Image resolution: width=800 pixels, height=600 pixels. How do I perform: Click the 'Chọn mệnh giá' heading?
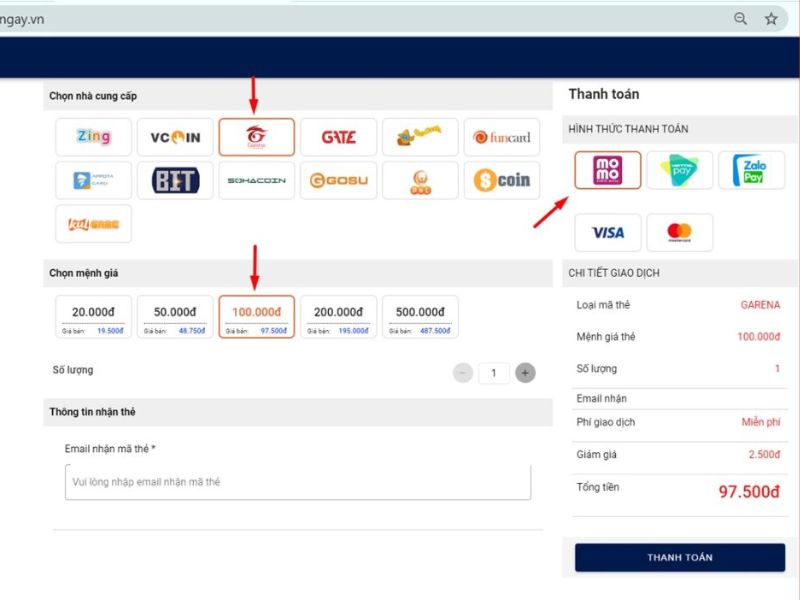(x=84, y=273)
